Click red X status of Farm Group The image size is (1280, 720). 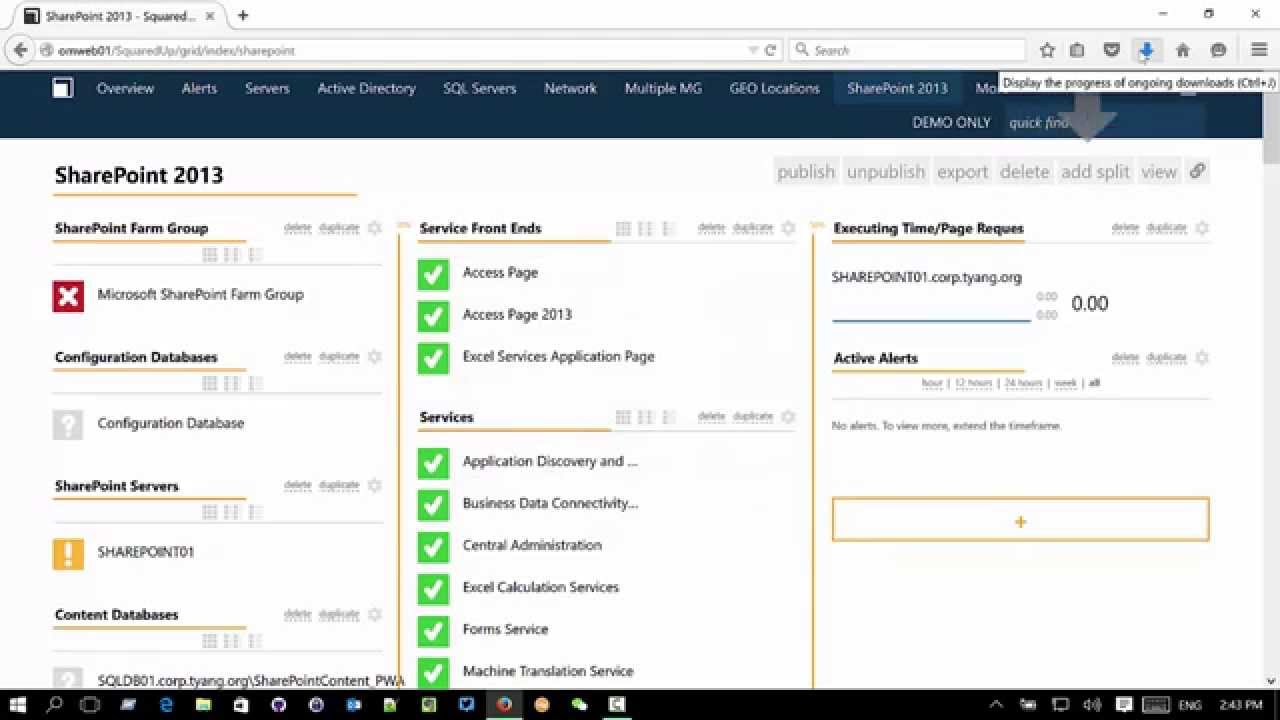68,295
